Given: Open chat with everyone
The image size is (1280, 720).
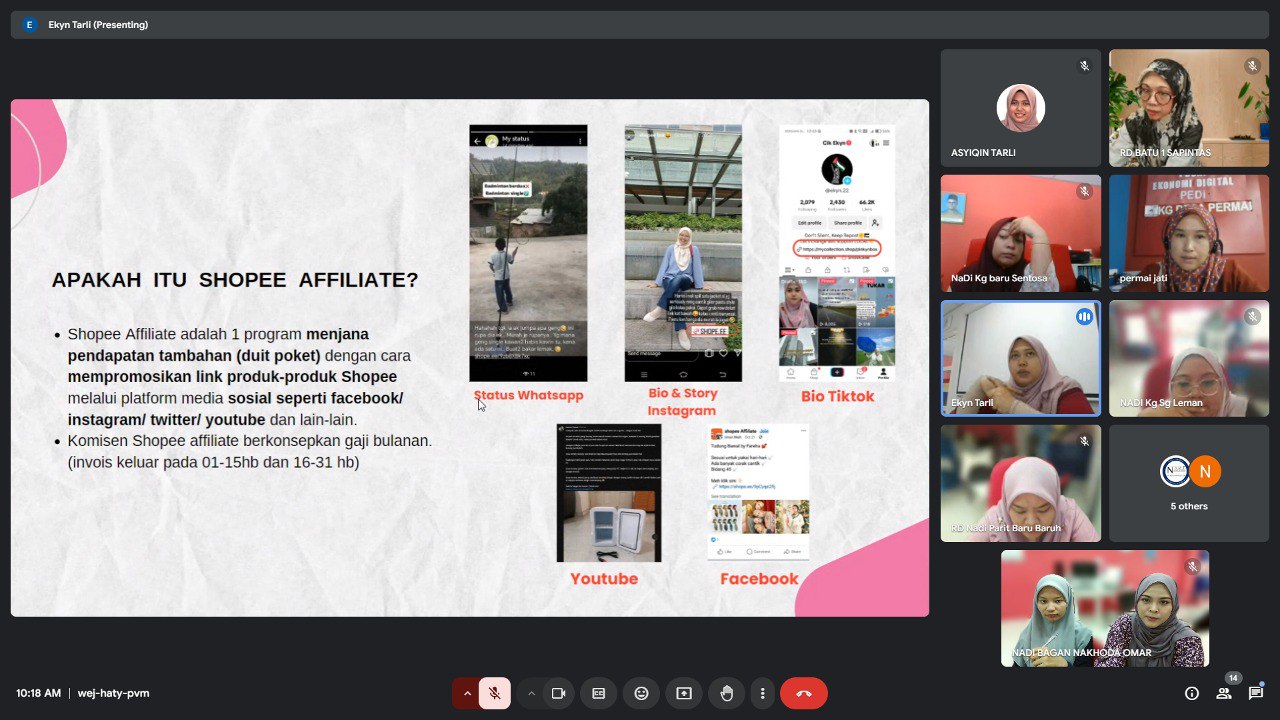Looking at the screenshot, I should (1256, 693).
